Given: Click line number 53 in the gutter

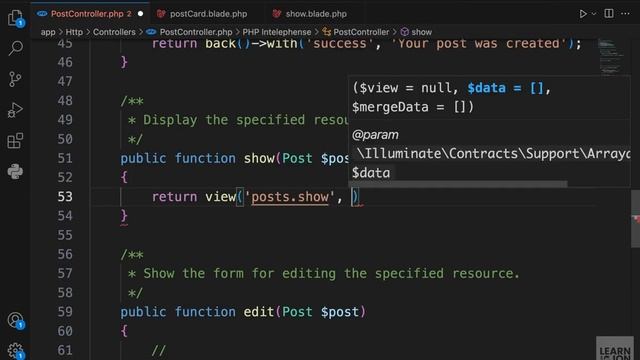Looking at the screenshot, I should point(64,197).
